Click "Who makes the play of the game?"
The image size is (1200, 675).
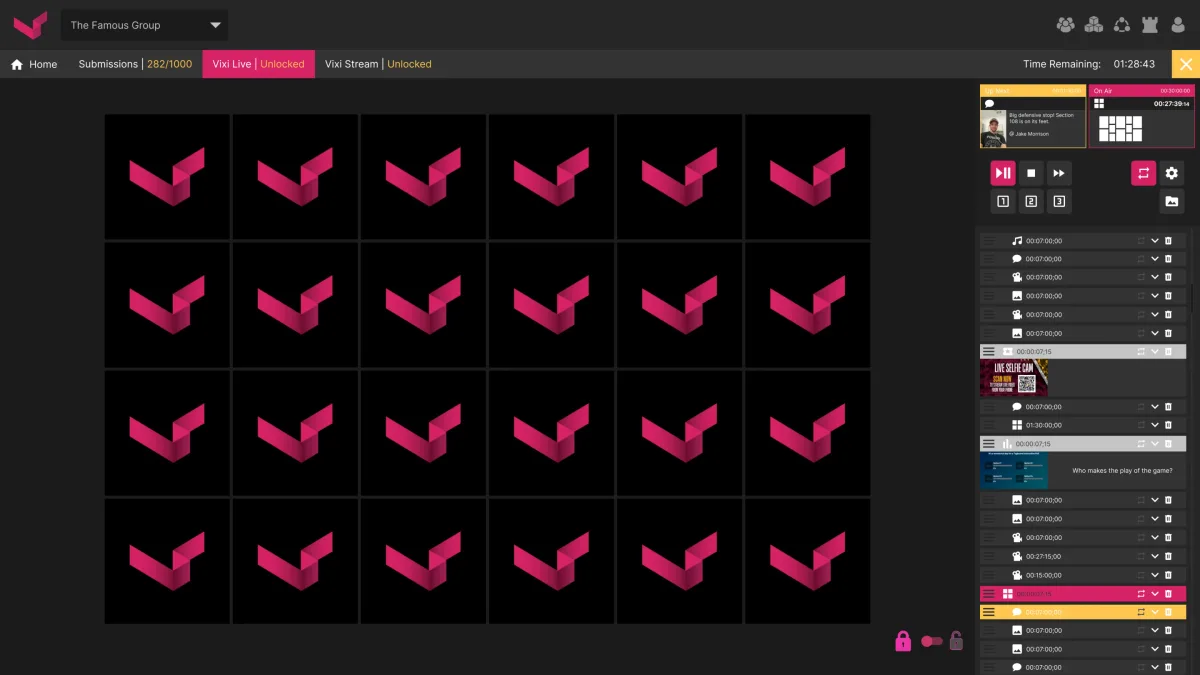(1122, 470)
